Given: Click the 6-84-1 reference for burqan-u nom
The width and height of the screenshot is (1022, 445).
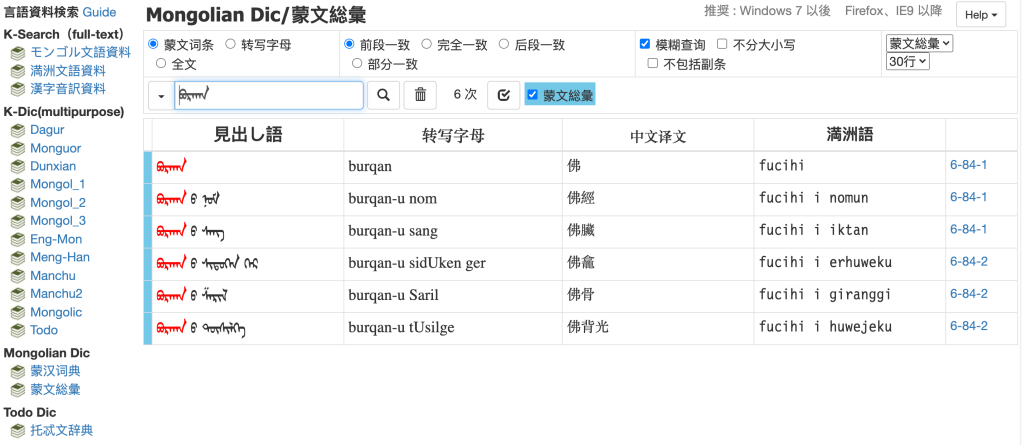Looking at the screenshot, I should (968, 197).
